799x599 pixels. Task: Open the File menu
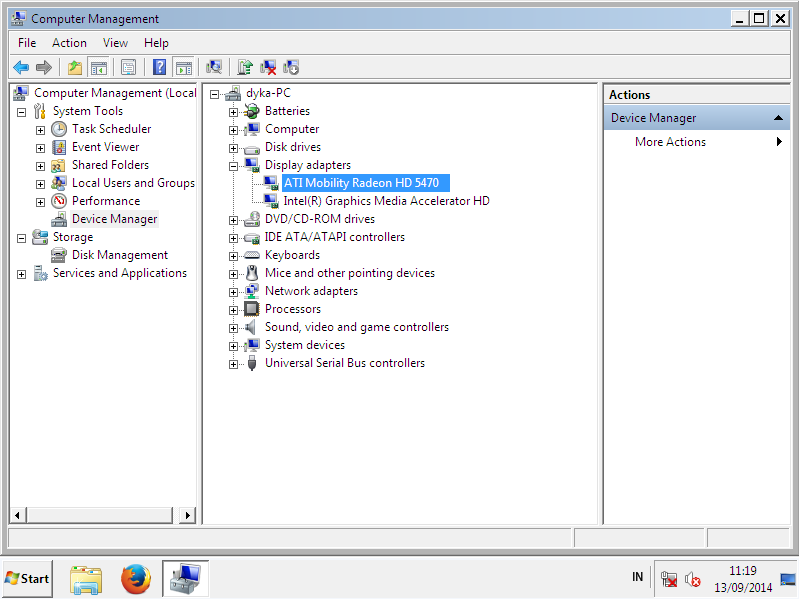tap(27, 43)
